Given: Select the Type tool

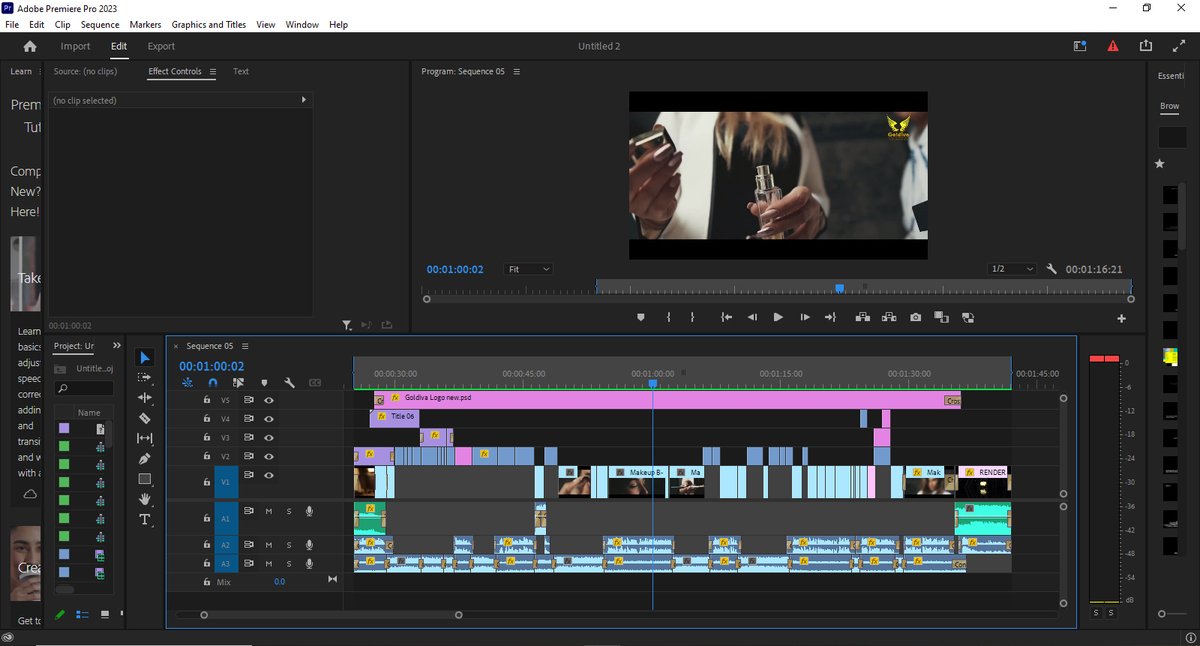Looking at the screenshot, I should 144,520.
